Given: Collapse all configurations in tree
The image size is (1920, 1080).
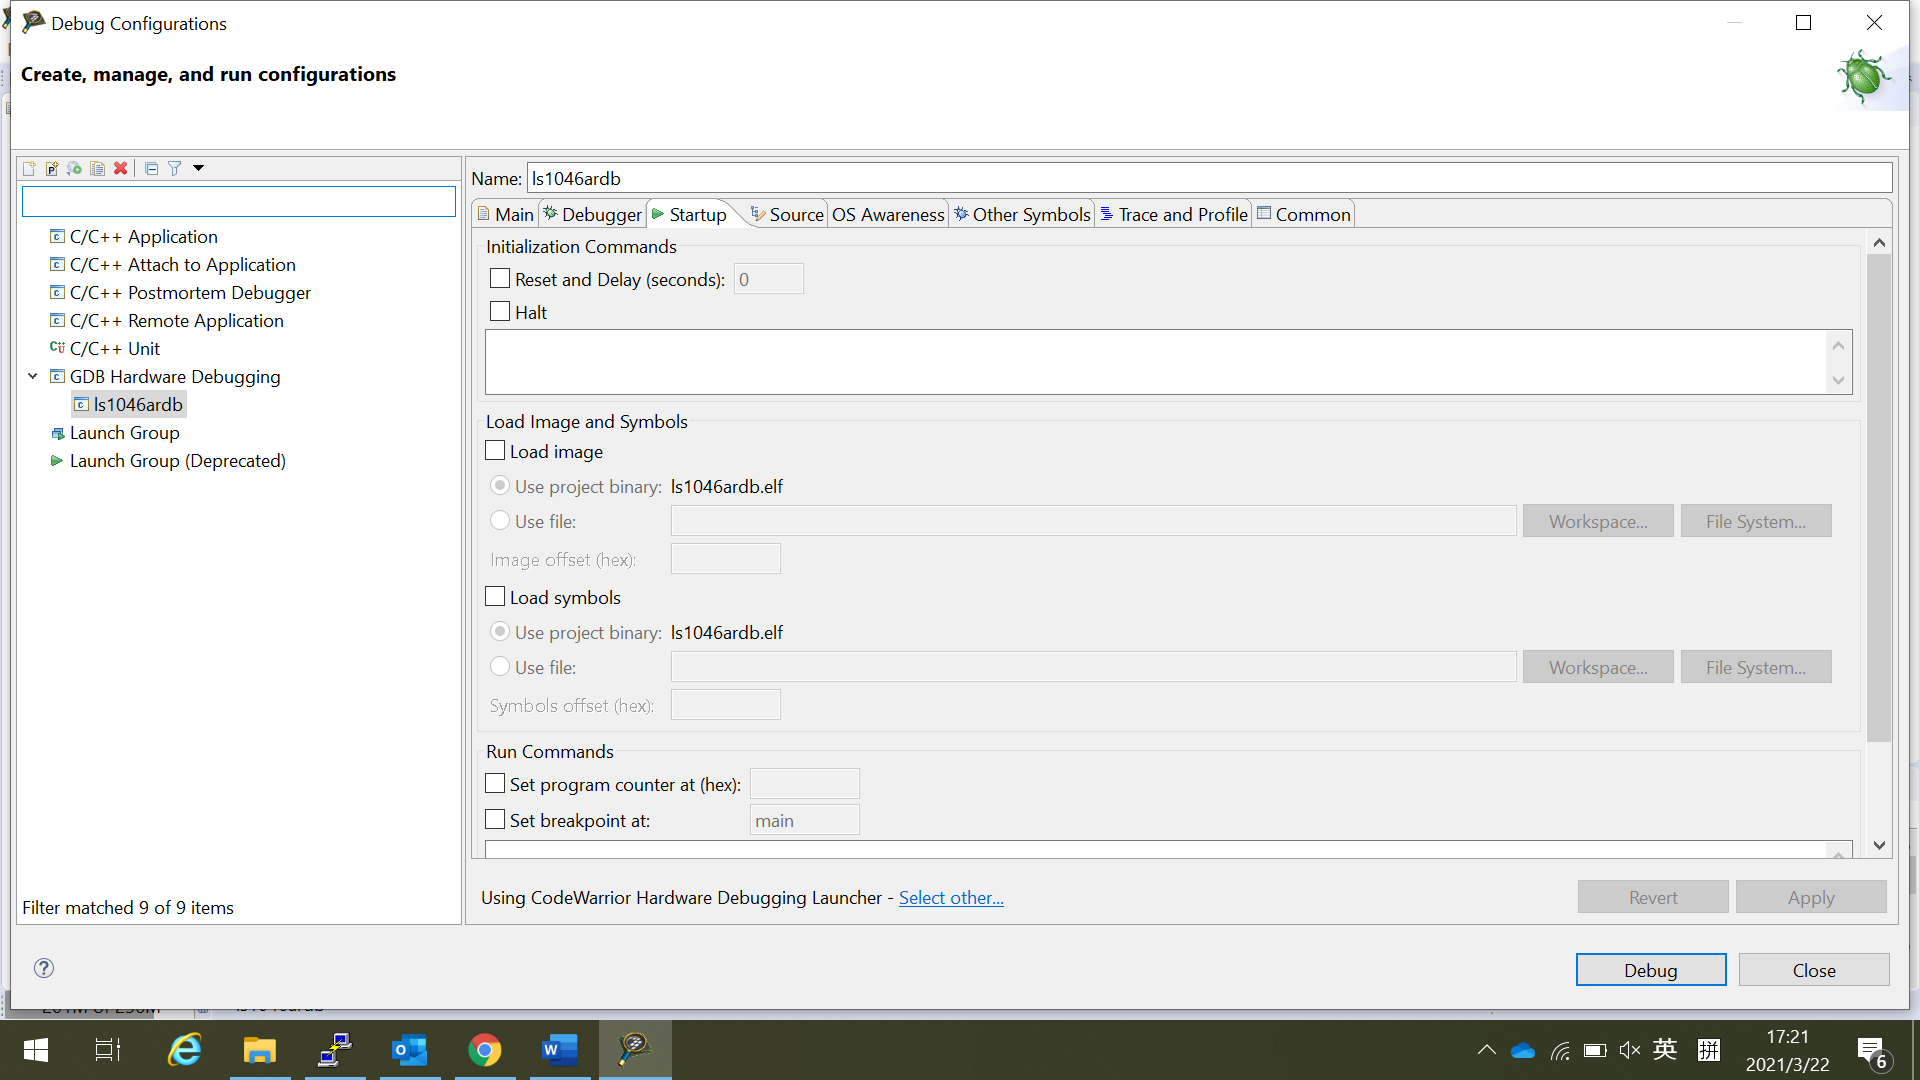Looking at the screenshot, I should (151, 168).
